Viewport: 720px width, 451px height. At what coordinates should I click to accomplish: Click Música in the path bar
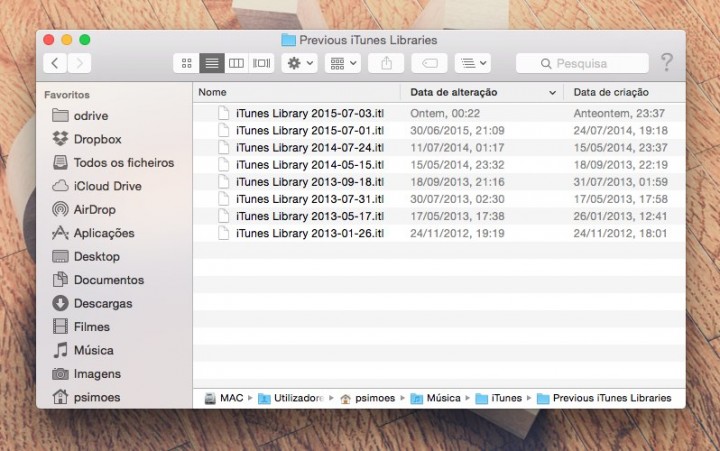435,398
